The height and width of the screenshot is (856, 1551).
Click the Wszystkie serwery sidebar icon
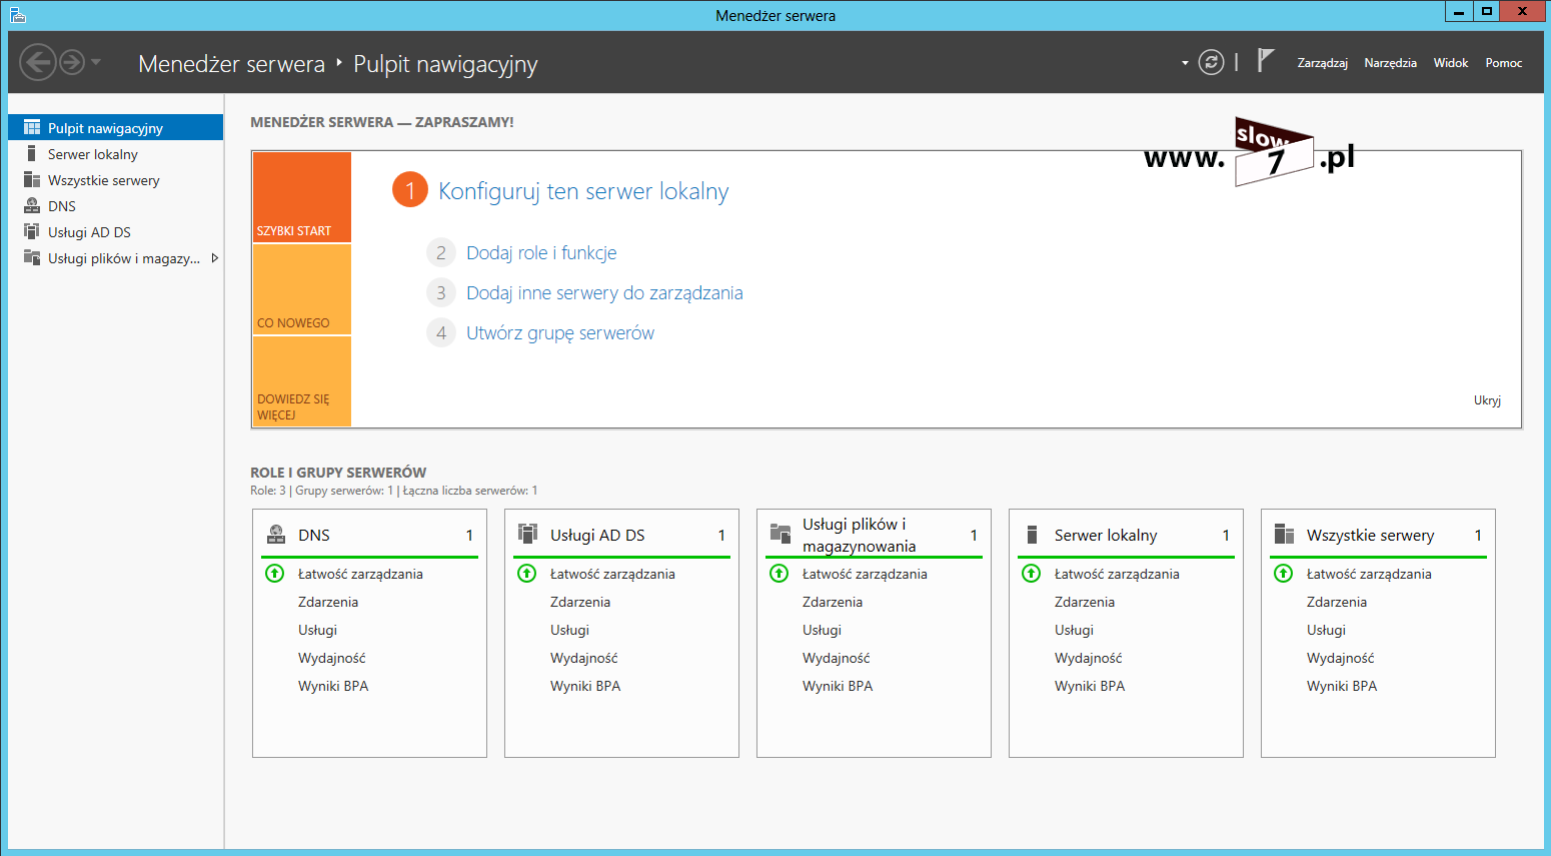click(32, 179)
